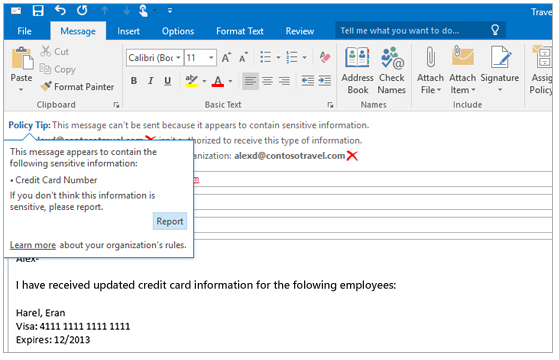Clear all formatting with the eraser icon
This screenshot has width=559, height=360.
click(x=325, y=57)
